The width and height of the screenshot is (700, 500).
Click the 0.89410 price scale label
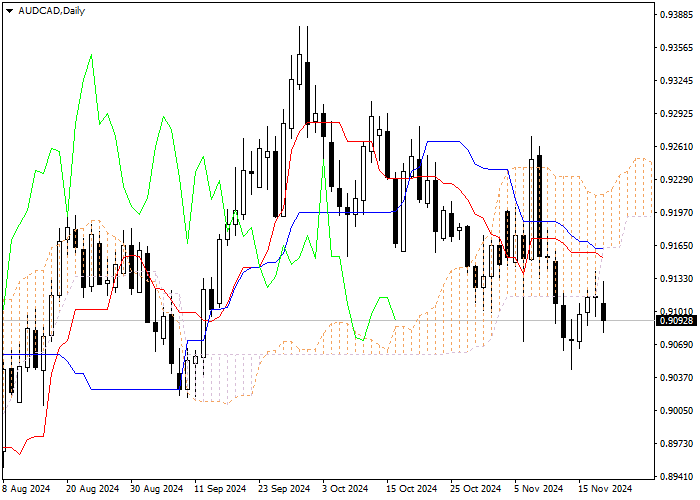[x=676, y=477]
